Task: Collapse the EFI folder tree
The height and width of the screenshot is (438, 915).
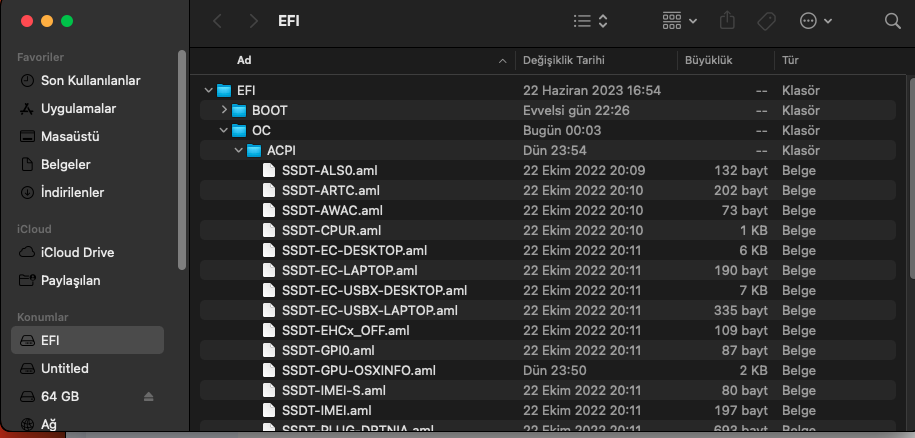Action: (x=209, y=90)
